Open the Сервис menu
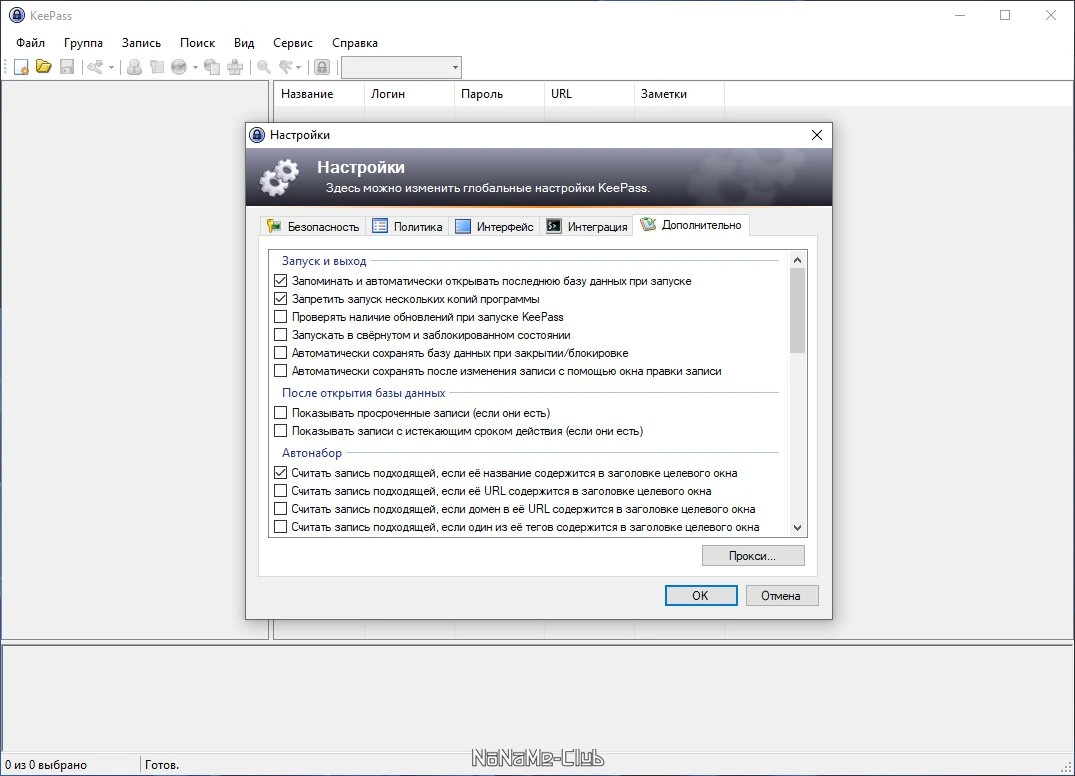 [x=293, y=43]
